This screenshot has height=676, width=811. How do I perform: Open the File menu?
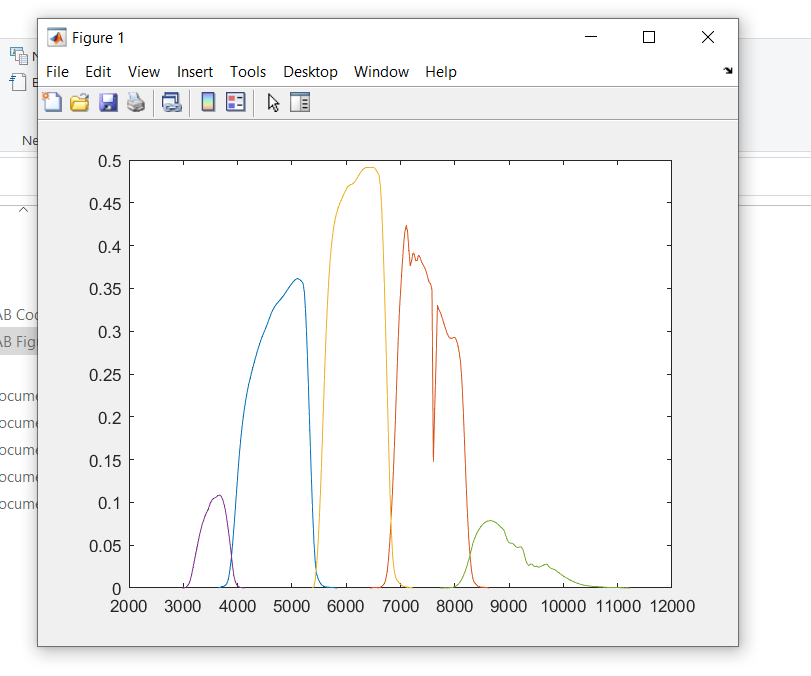point(57,71)
